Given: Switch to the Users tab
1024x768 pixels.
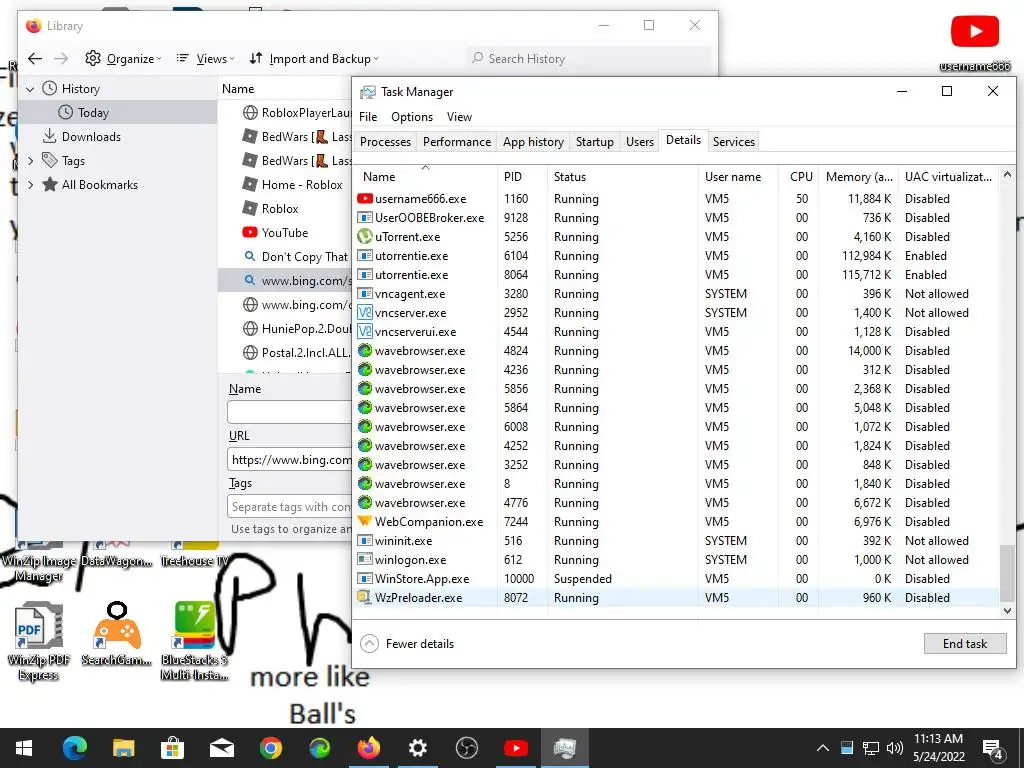Looking at the screenshot, I should pyautogui.click(x=639, y=142).
